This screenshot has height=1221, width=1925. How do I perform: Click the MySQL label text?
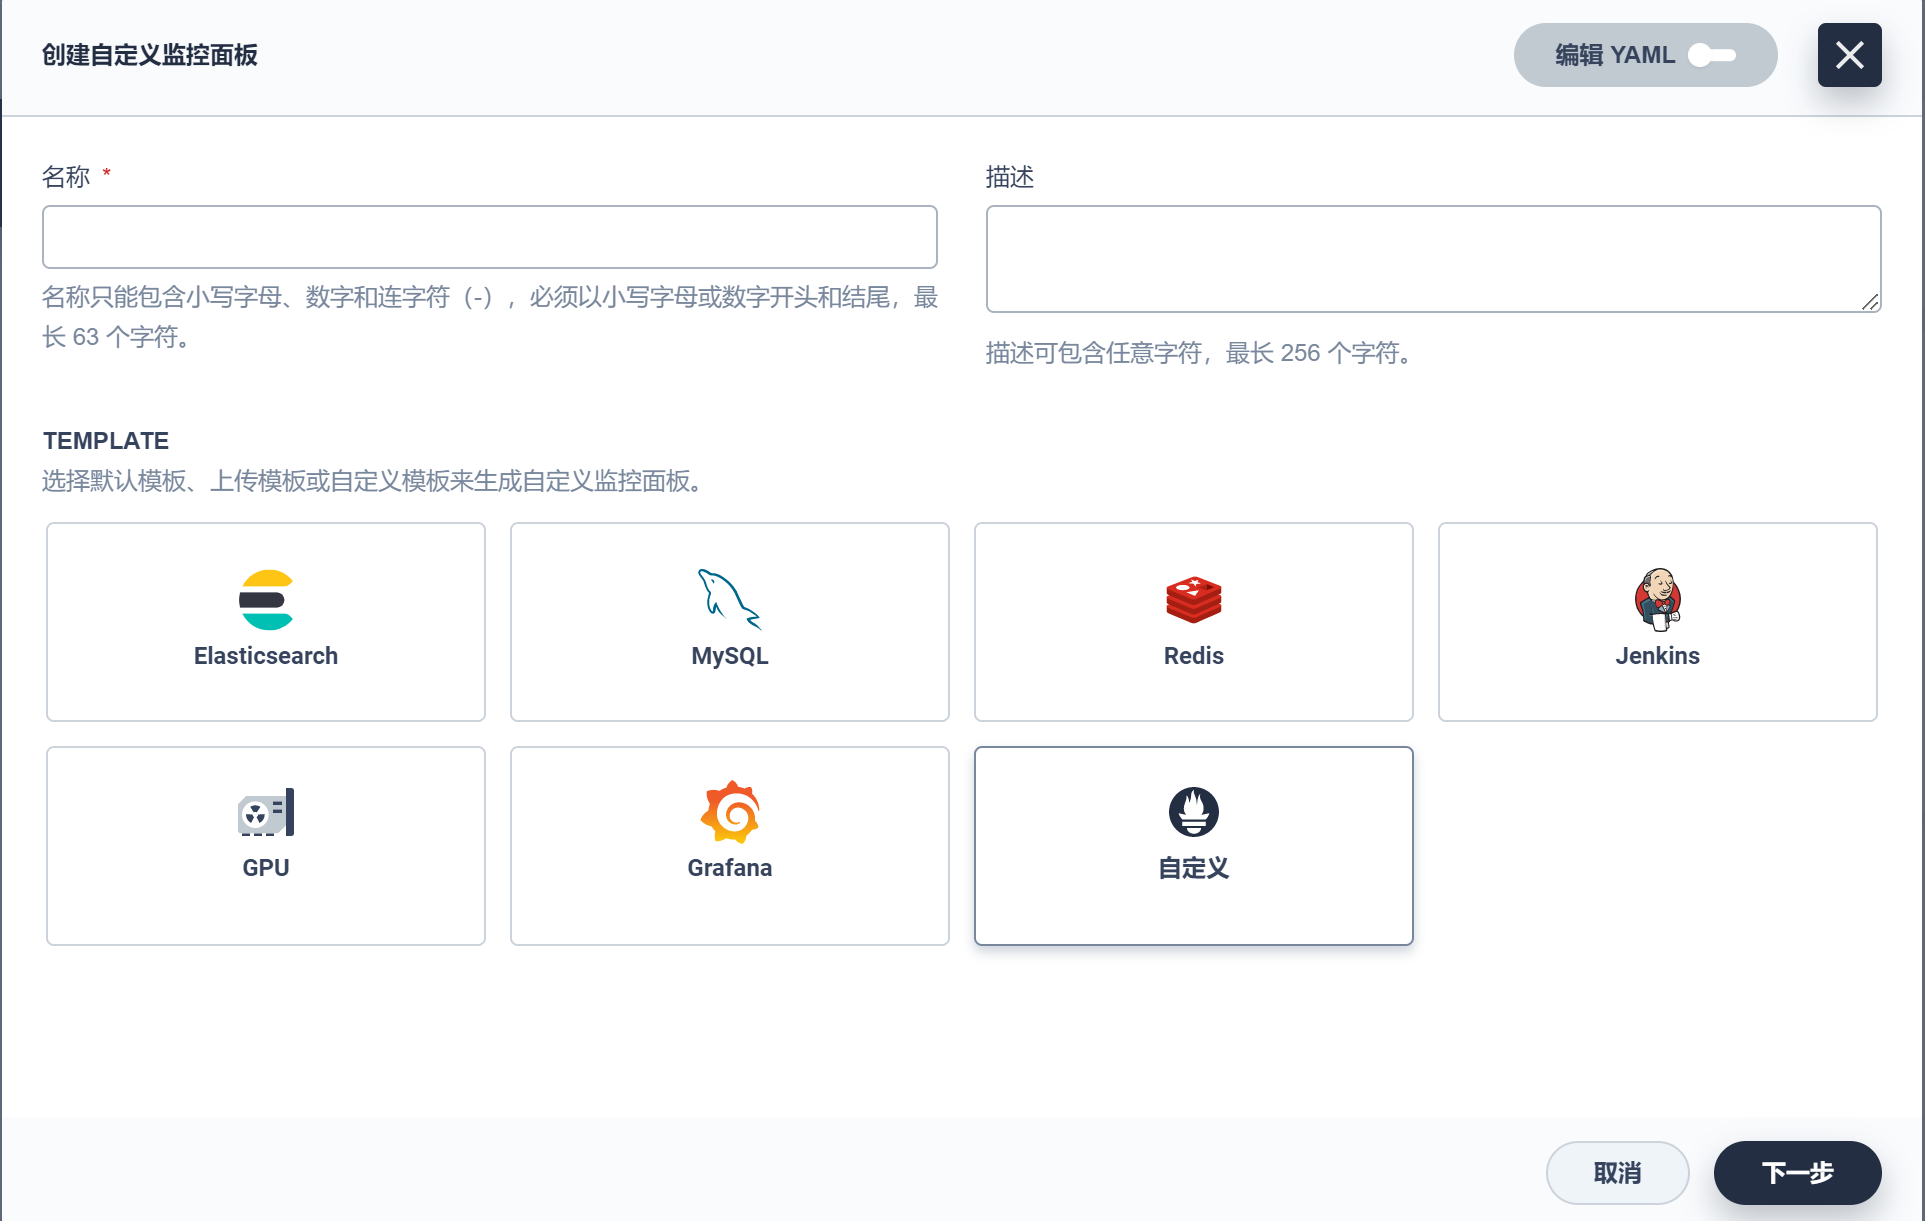[730, 656]
